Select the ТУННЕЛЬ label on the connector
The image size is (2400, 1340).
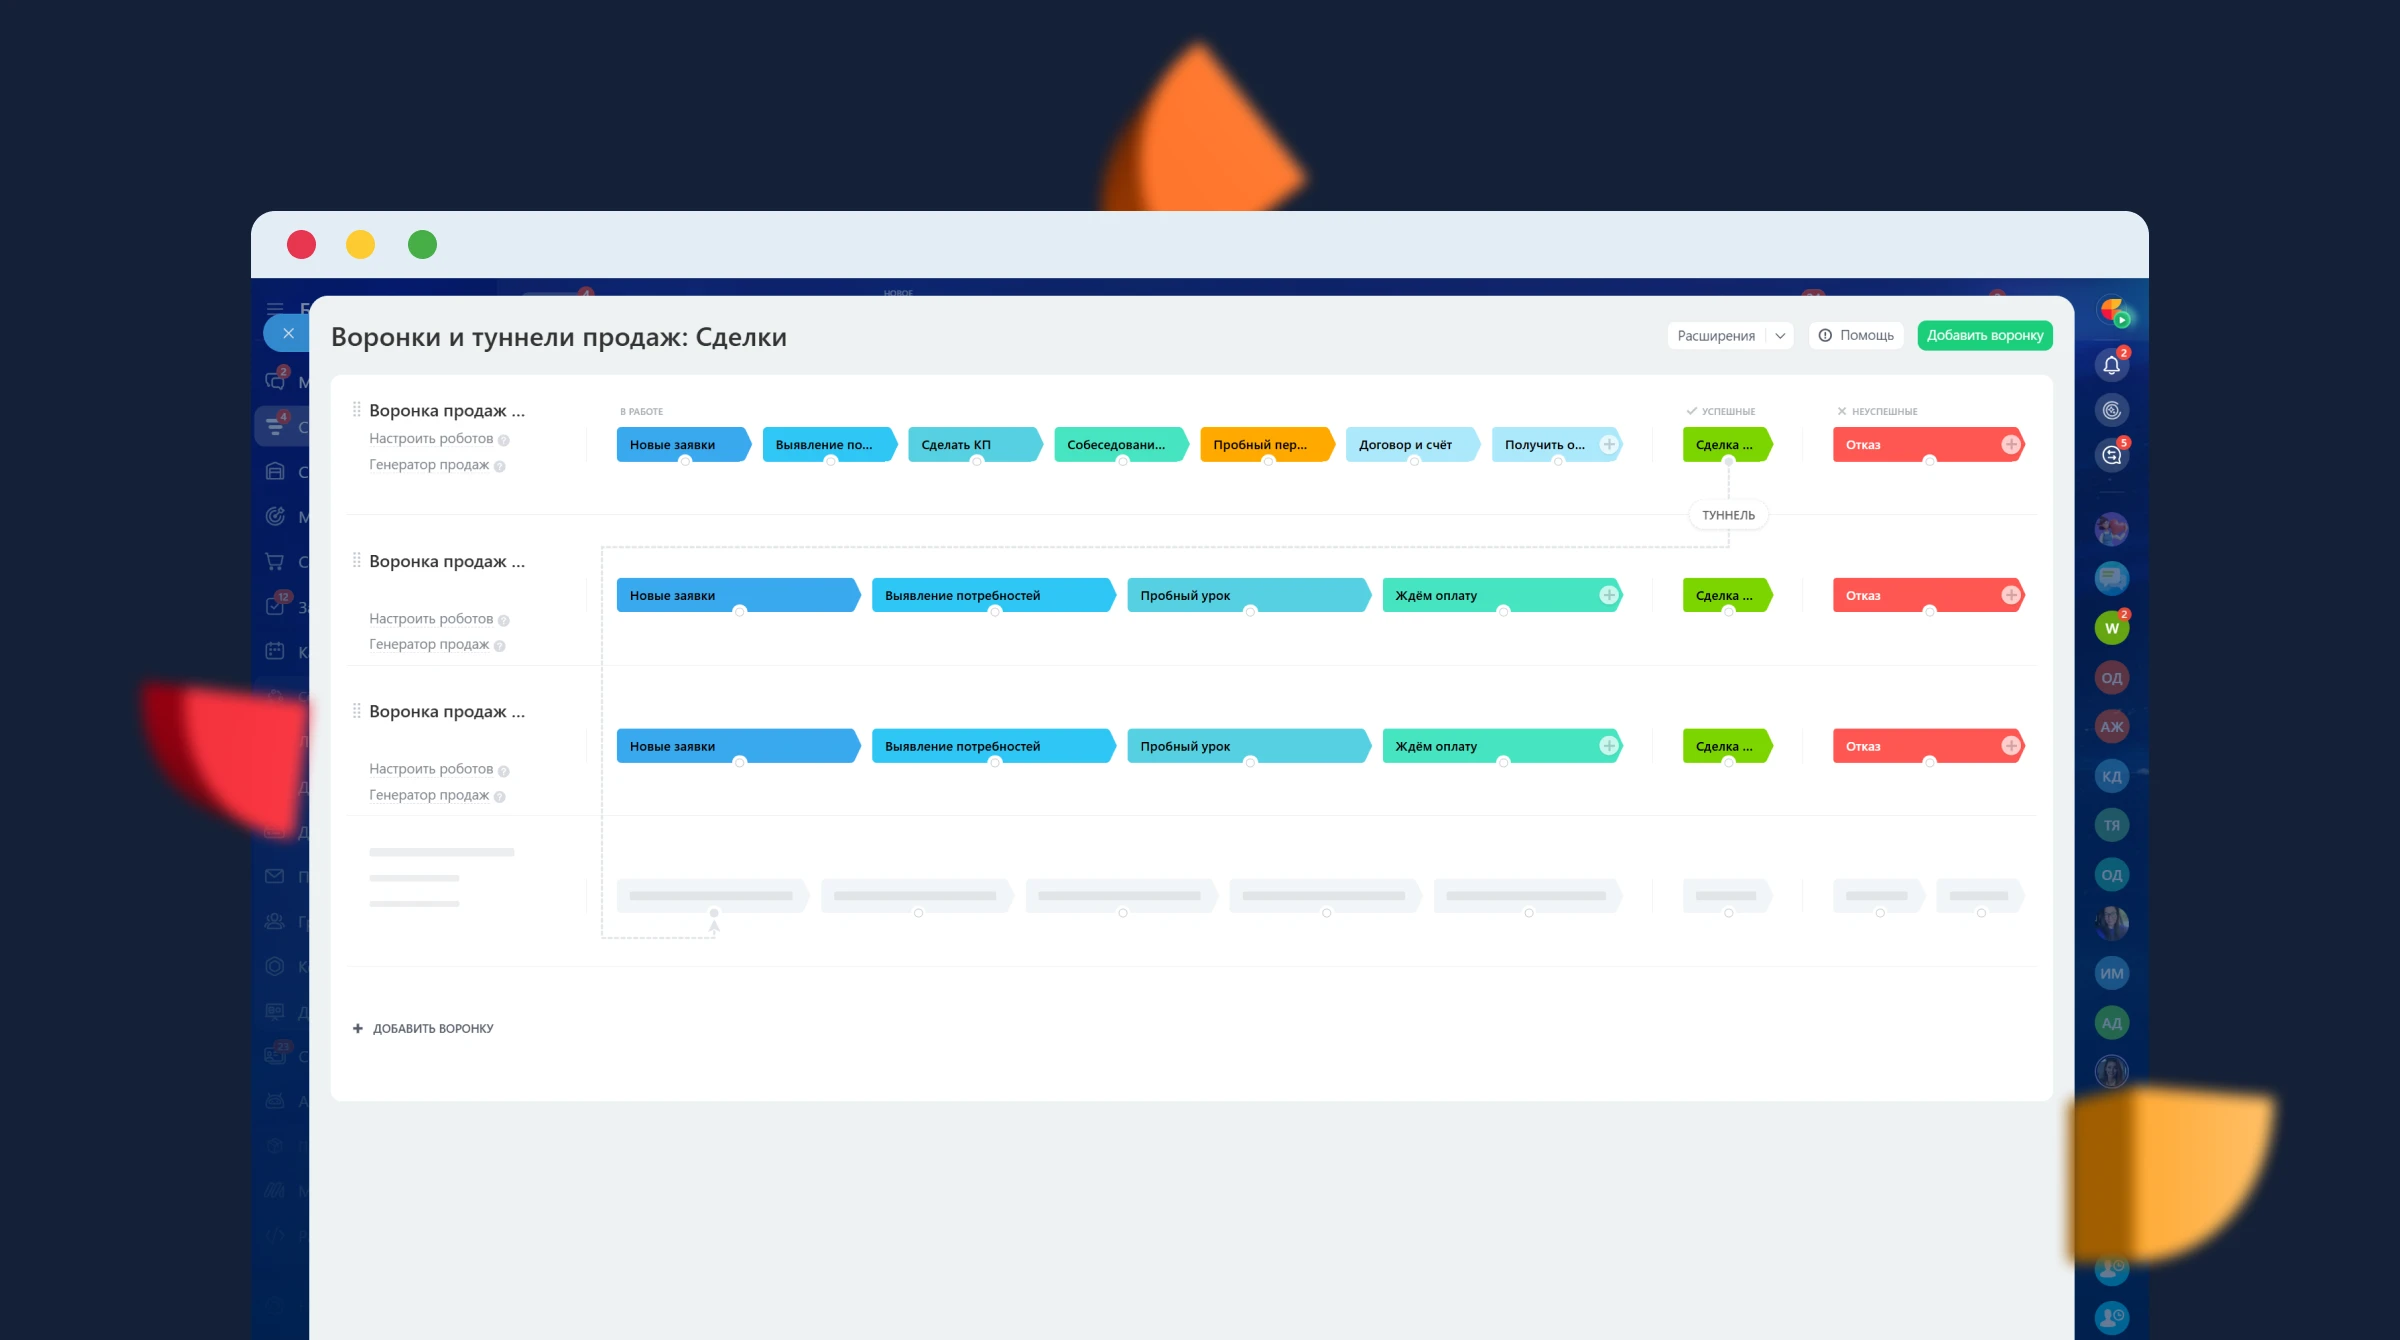(x=1728, y=515)
